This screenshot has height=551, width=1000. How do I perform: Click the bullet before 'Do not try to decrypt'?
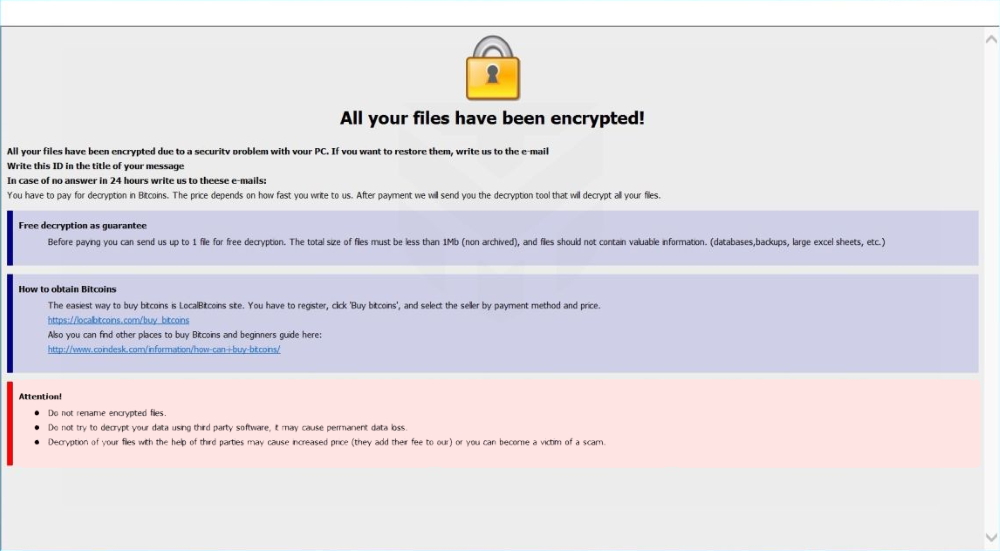pyautogui.click(x=37, y=427)
